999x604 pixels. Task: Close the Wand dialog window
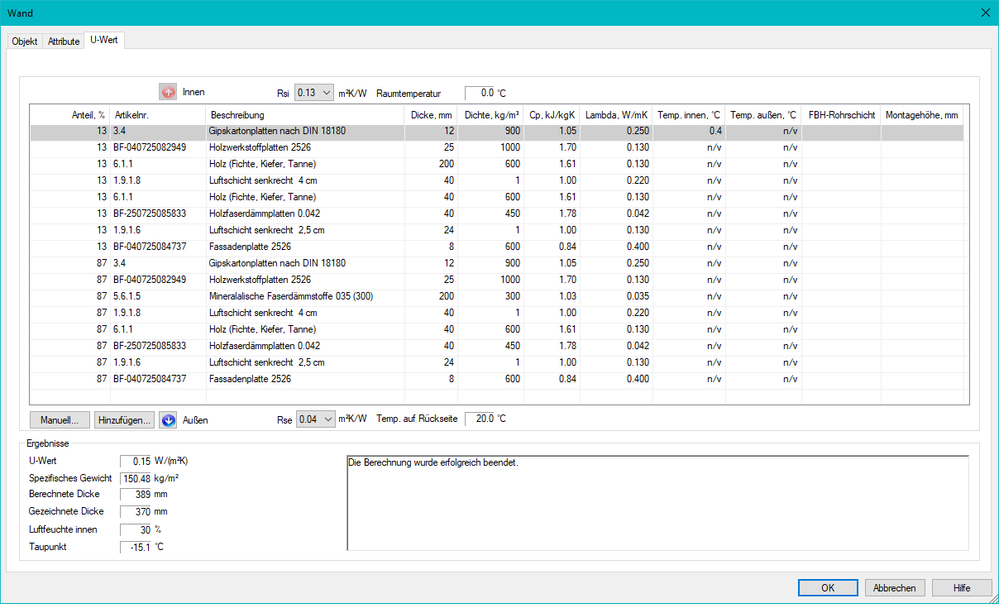[x=984, y=13]
